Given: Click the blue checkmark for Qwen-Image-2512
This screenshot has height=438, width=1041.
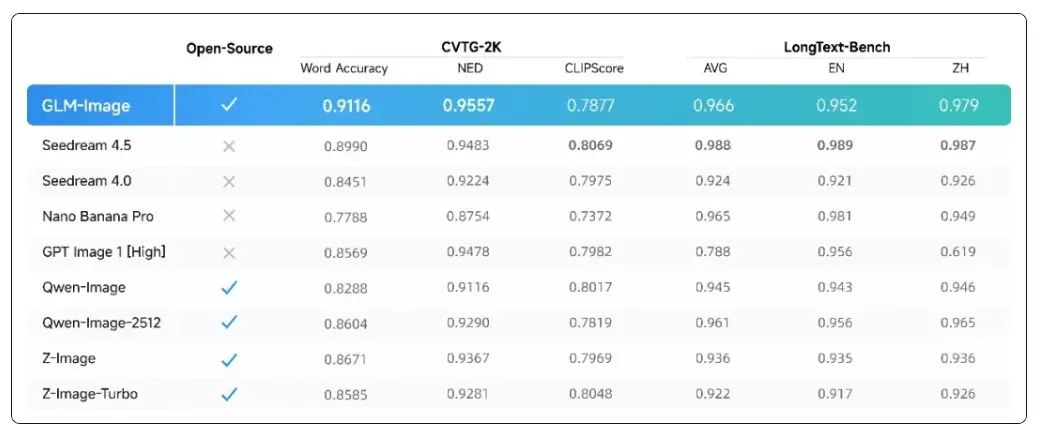Looking at the screenshot, I should [229, 322].
